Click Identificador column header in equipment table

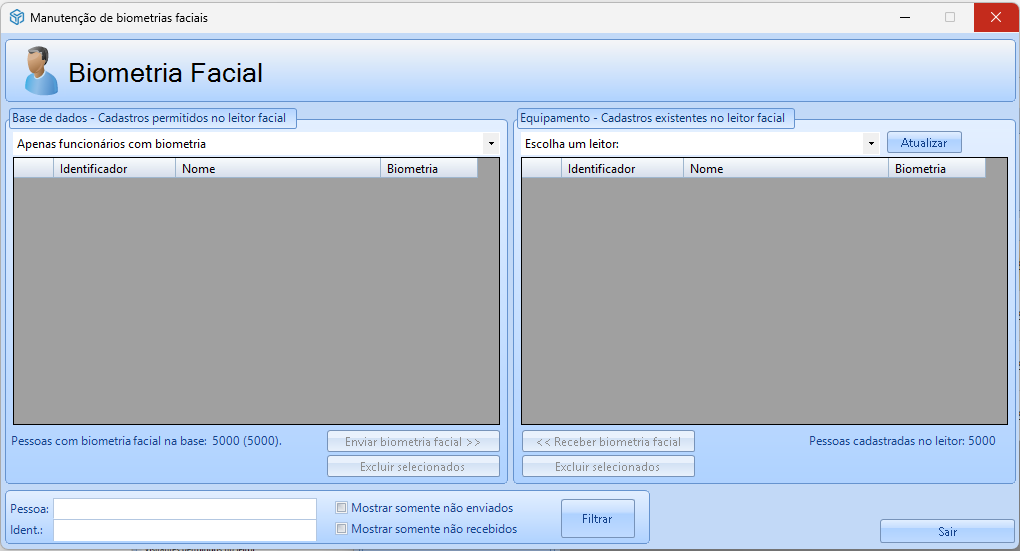pos(622,169)
